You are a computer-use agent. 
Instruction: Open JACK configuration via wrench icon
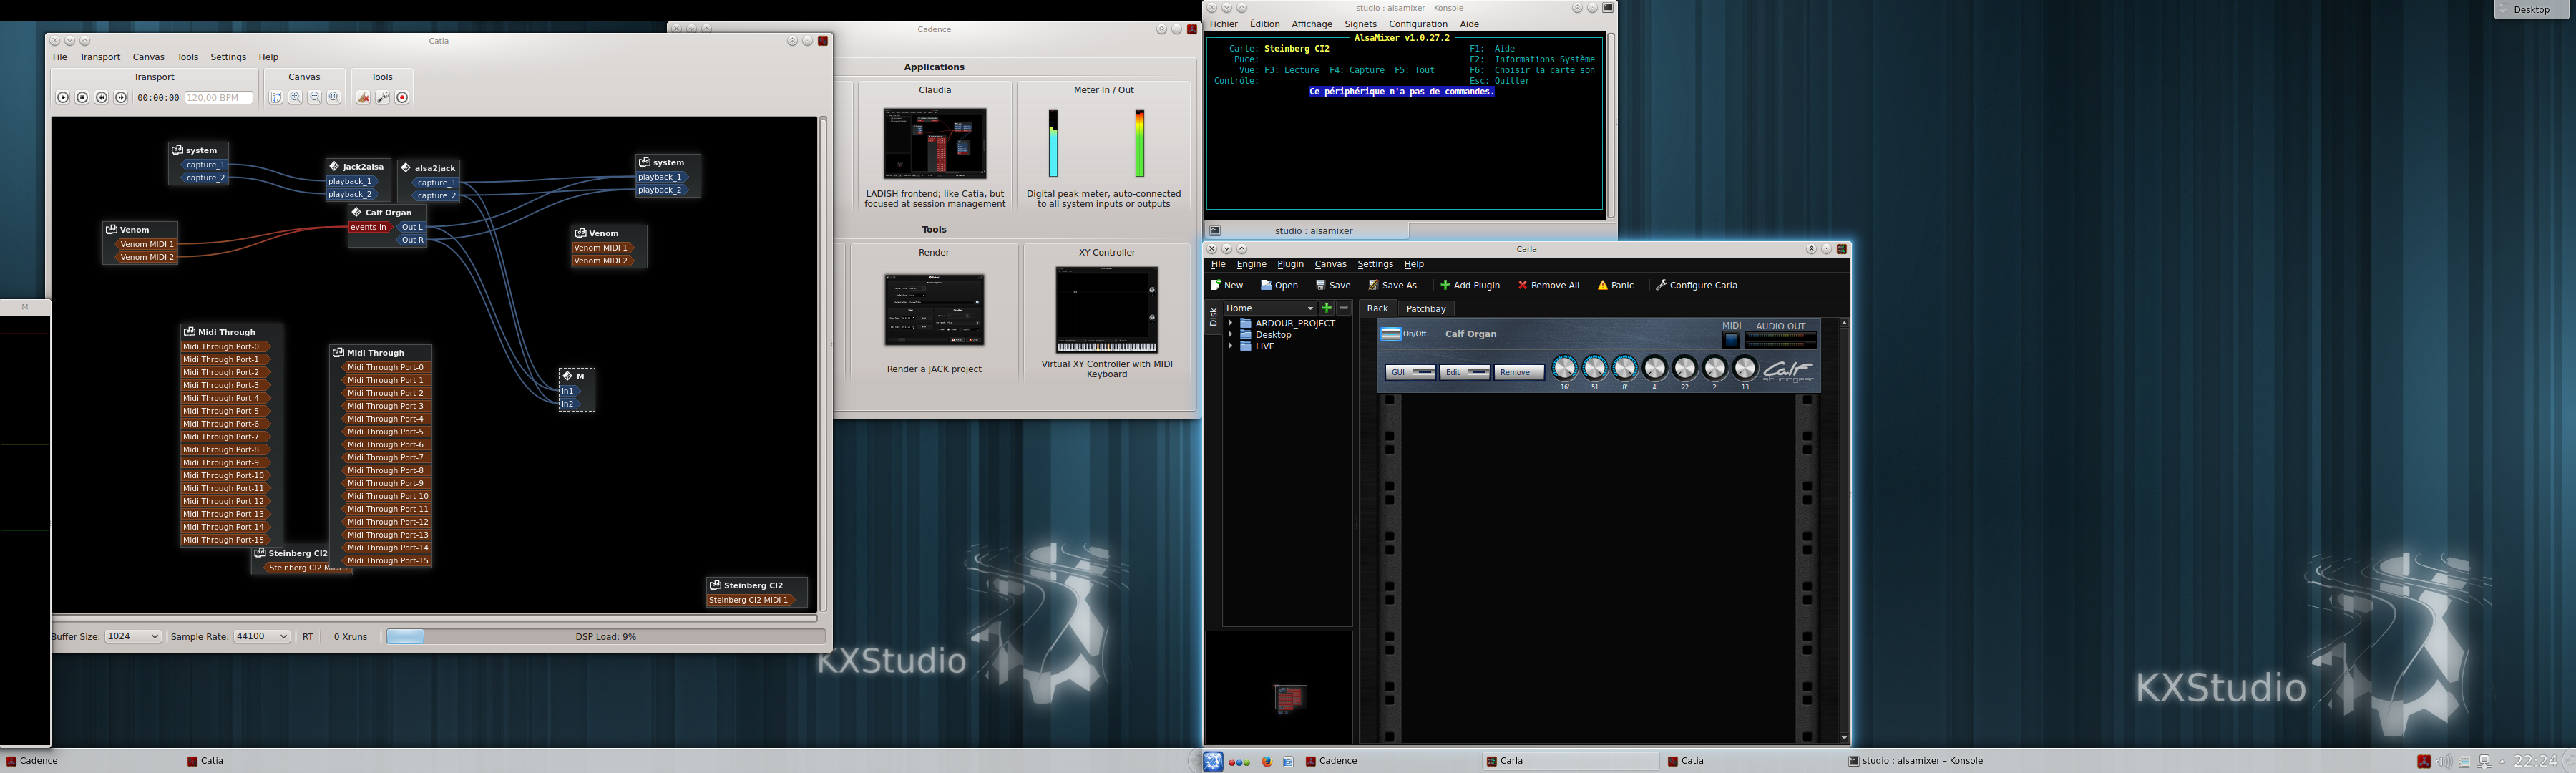point(383,97)
